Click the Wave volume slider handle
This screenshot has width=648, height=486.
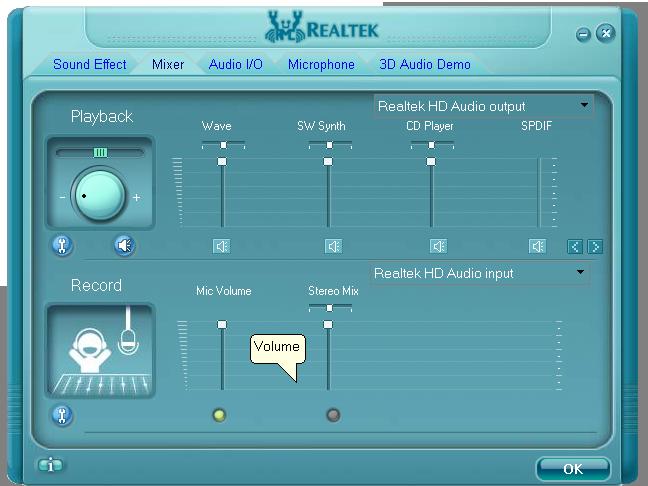(x=222, y=162)
